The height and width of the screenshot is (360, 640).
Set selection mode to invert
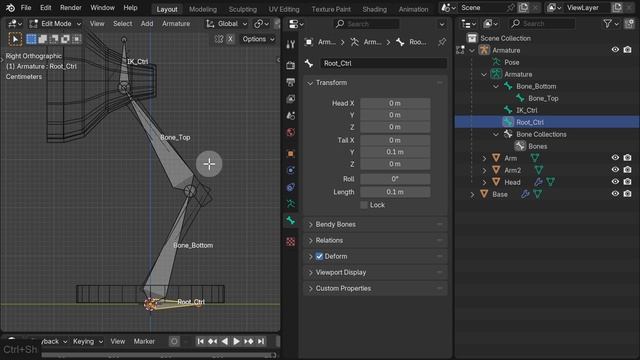[65, 39]
